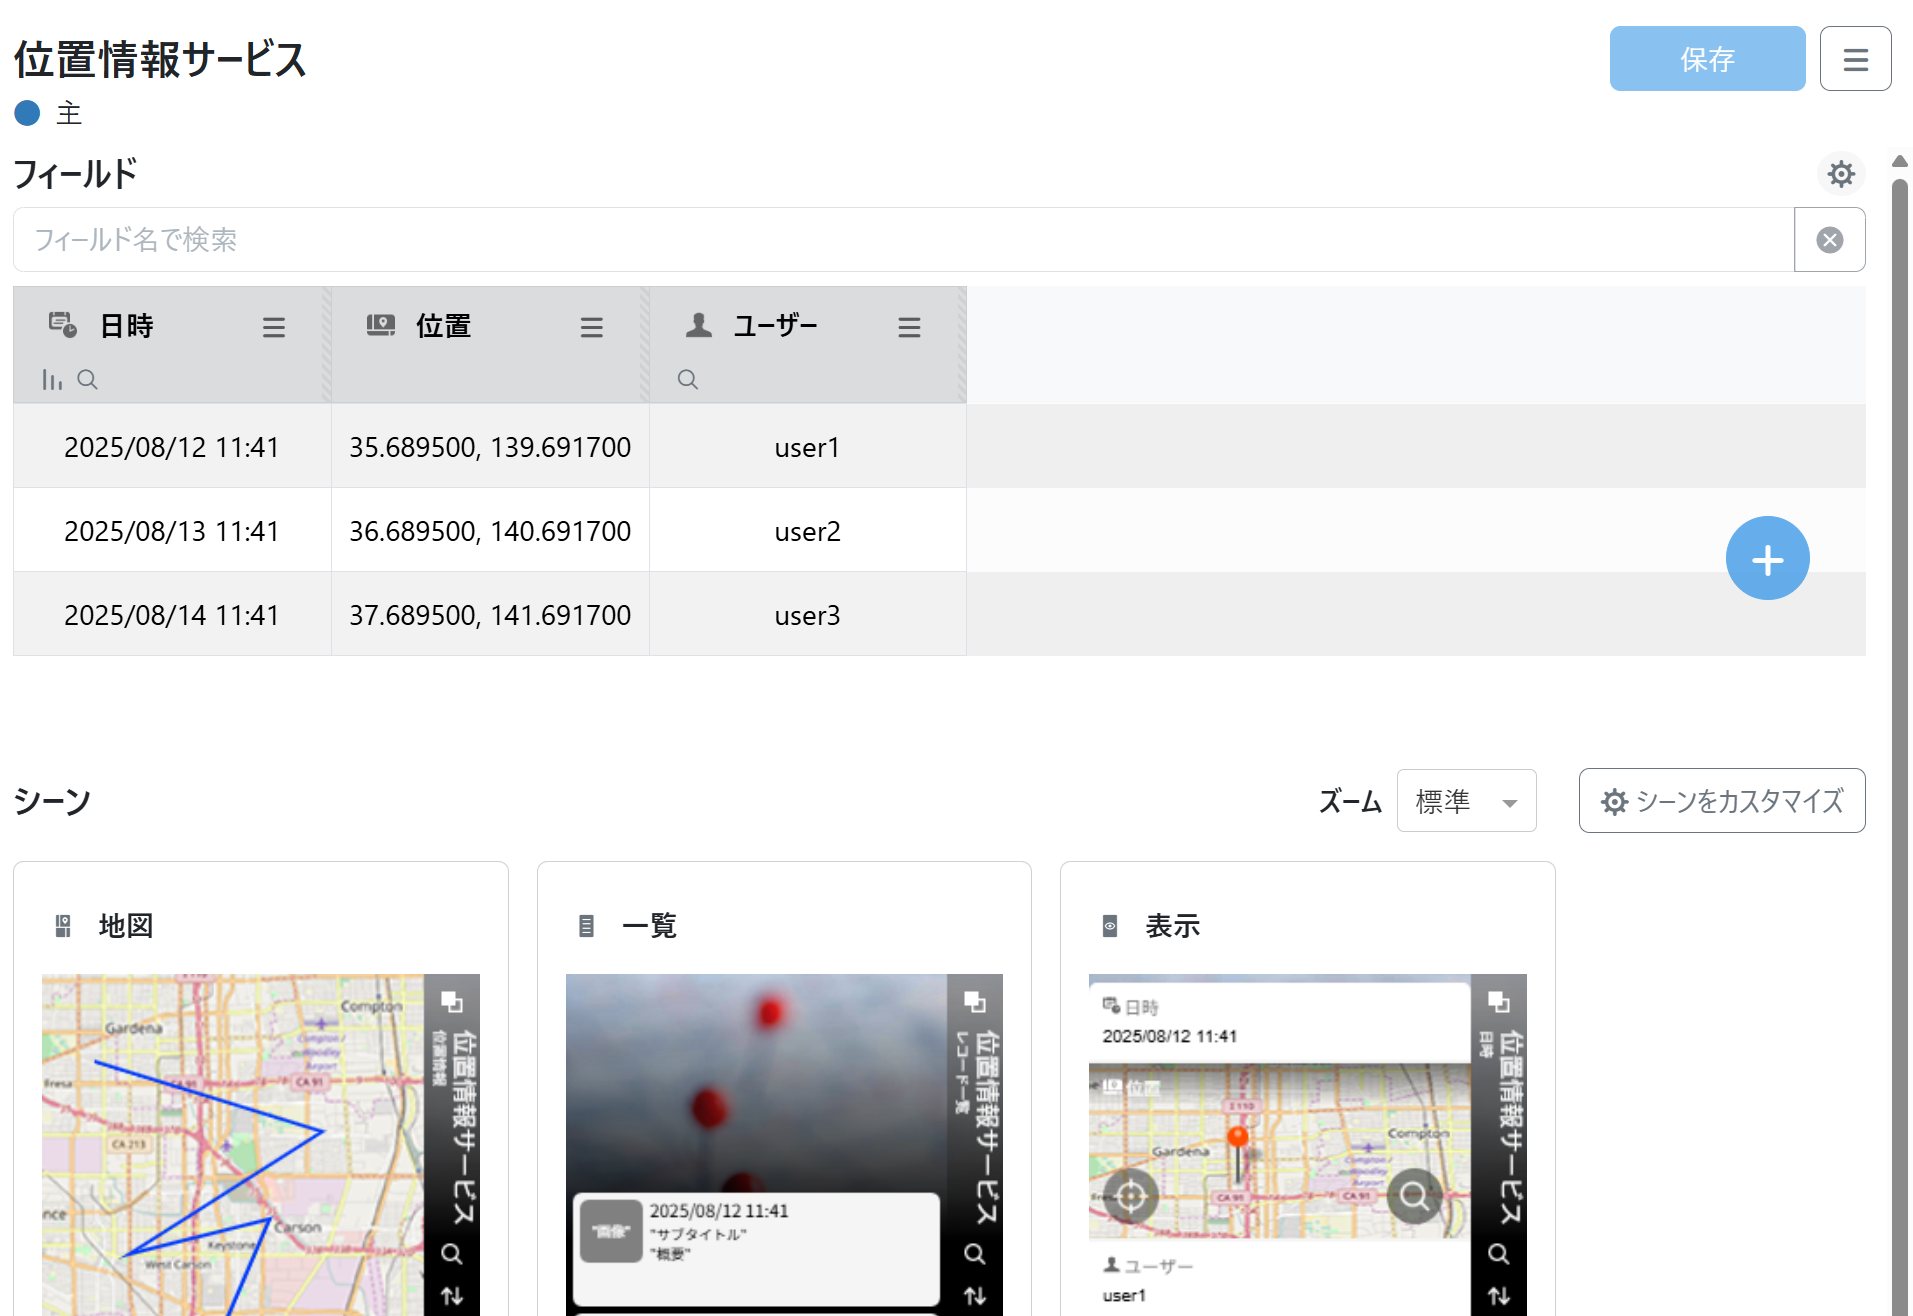1913x1316 pixels.
Task: Open field settings gear icon
Action: 1840,174
